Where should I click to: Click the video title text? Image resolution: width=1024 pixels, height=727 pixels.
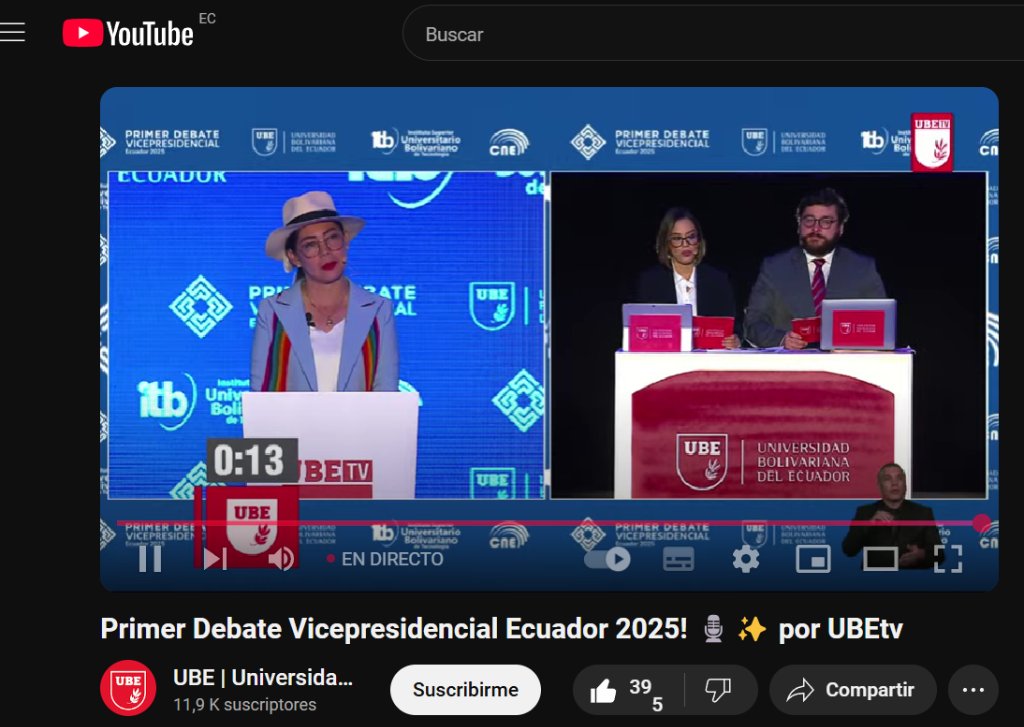(x=502, y=629)
